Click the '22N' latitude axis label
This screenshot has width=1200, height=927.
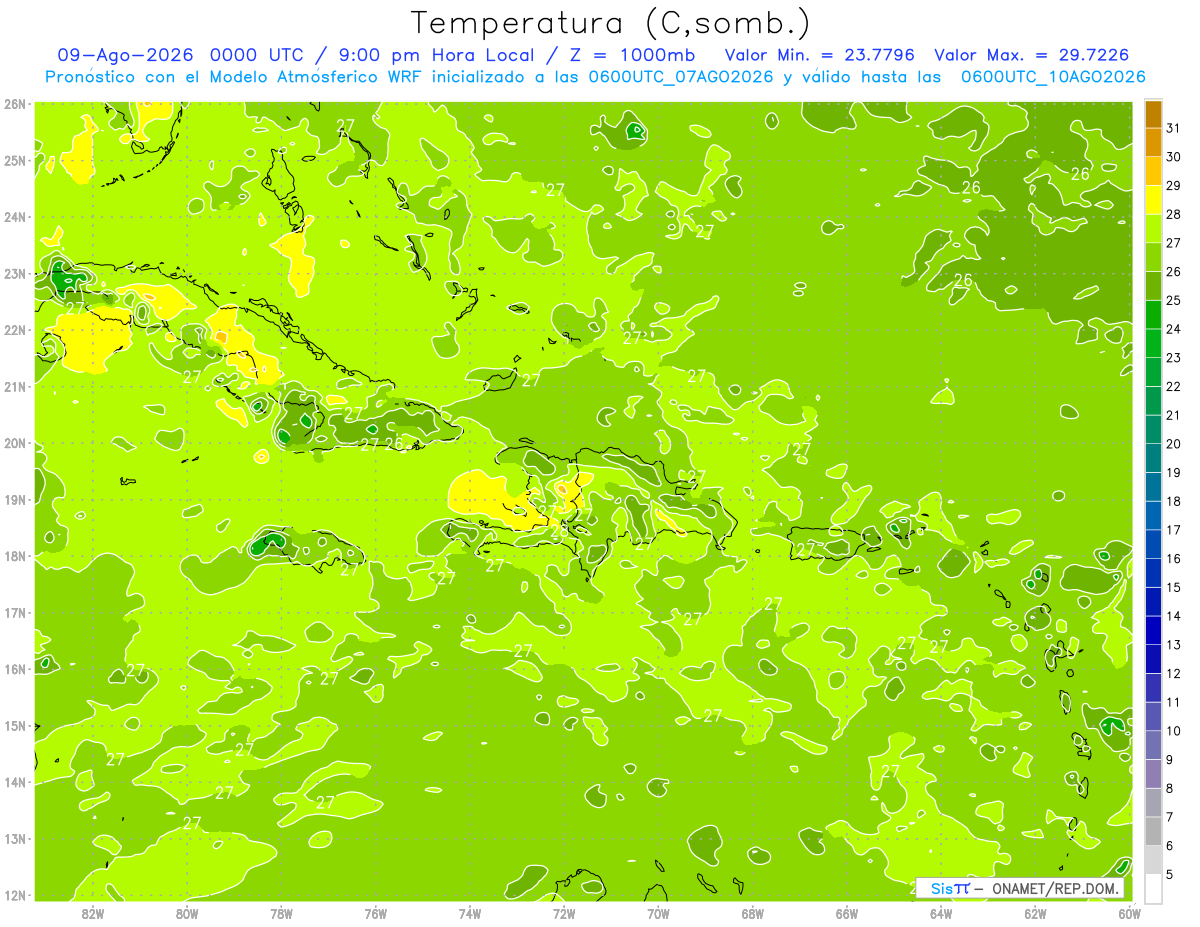[15, 329]
